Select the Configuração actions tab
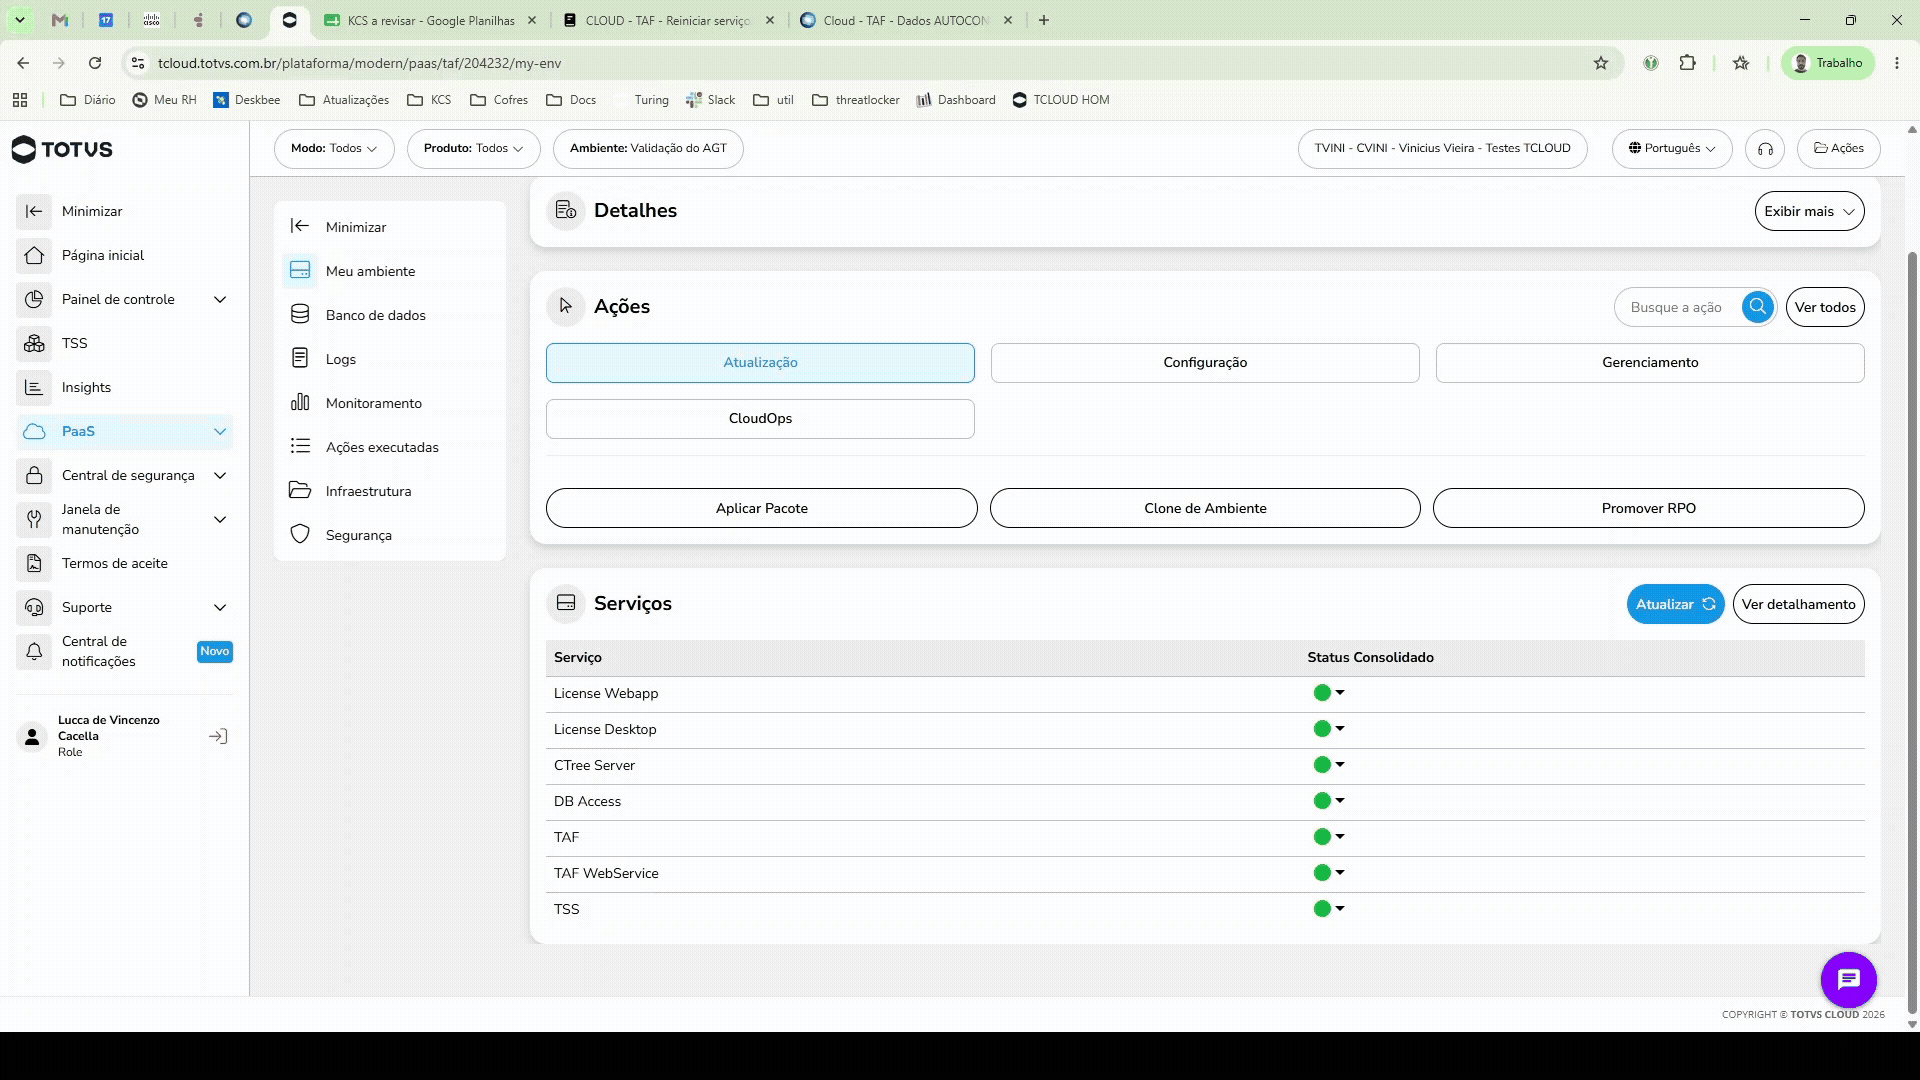1920x1080 pixels. click(x=1205, y=363)
